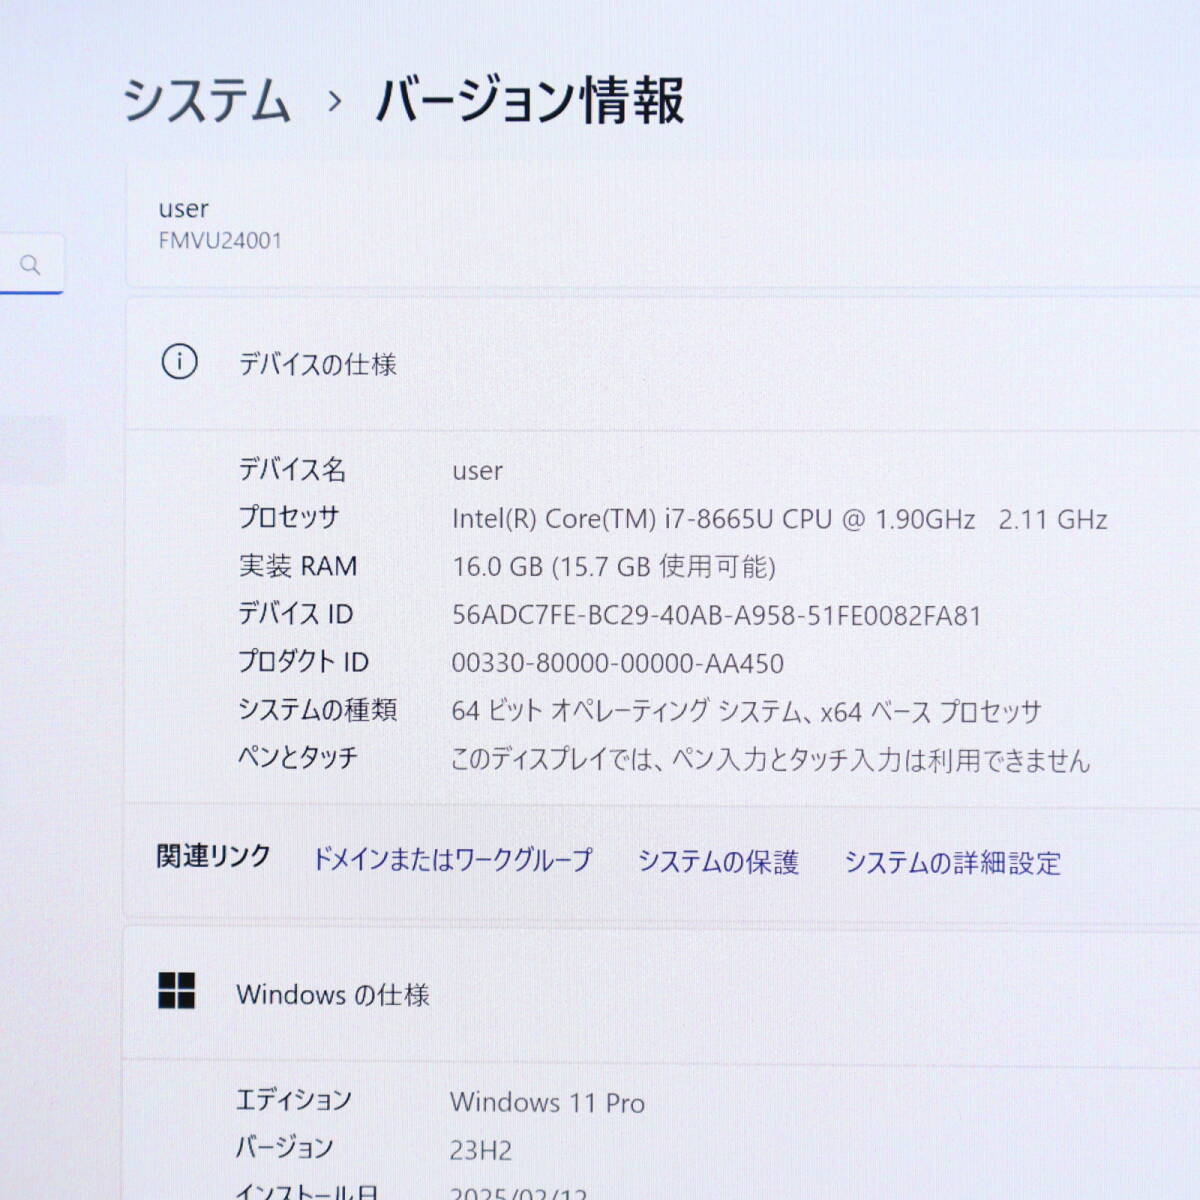Select the 16.0 GB RAM value
This screenshot has height=1200, width=1200.
[x=614, y=567]
